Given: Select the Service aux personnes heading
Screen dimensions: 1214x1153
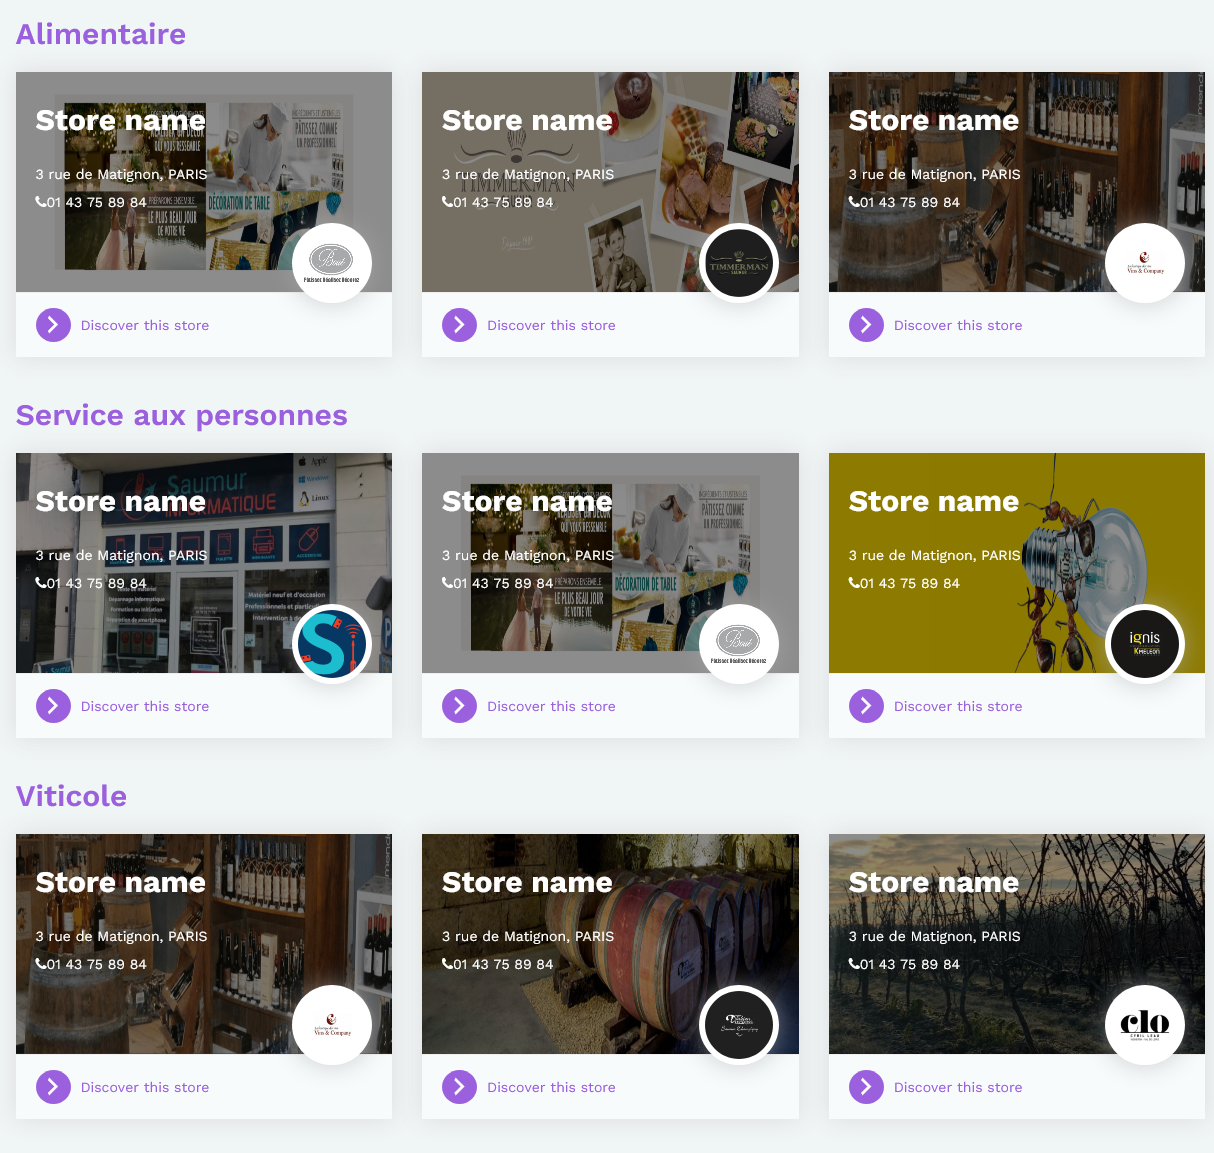Looking at the screenshot, I should 182,415.
